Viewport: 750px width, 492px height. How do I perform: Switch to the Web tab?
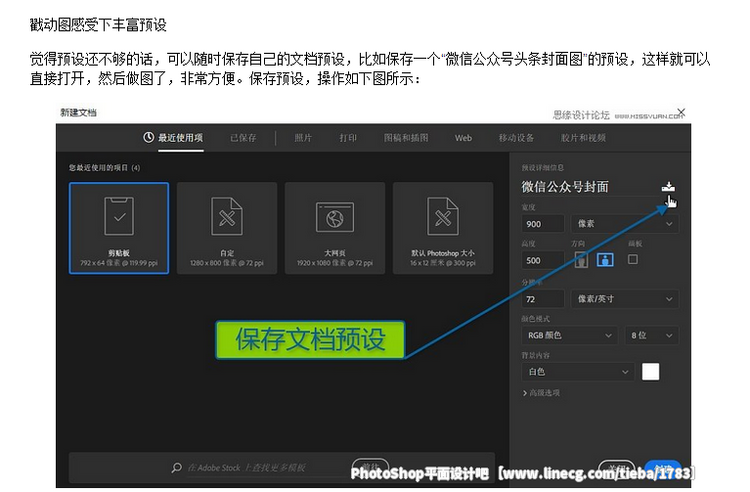[463, 138]
